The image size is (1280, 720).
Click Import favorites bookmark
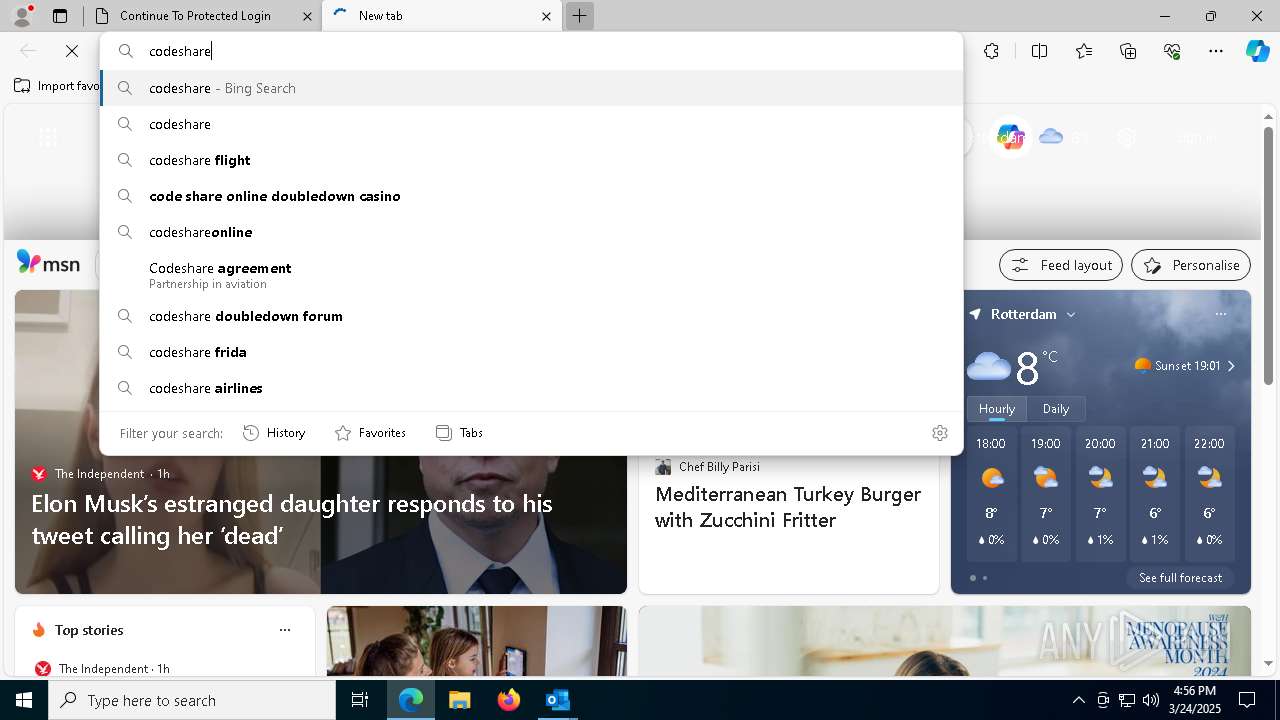click(57, 86)
